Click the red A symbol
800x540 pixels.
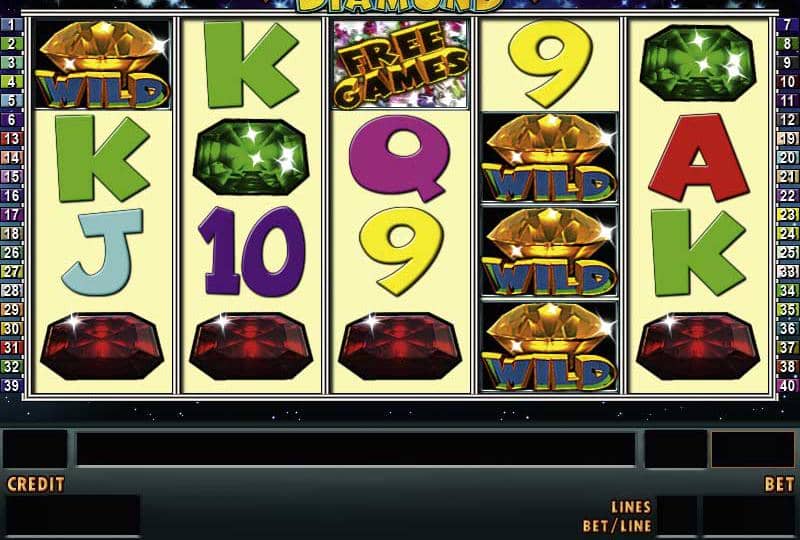698,158
